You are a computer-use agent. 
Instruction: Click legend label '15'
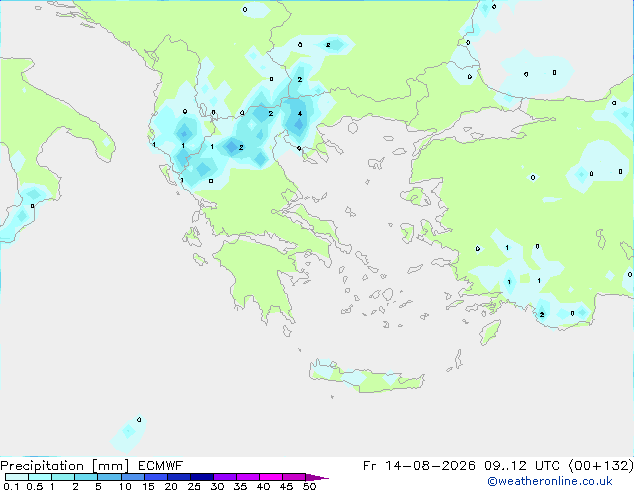(148, 486)
